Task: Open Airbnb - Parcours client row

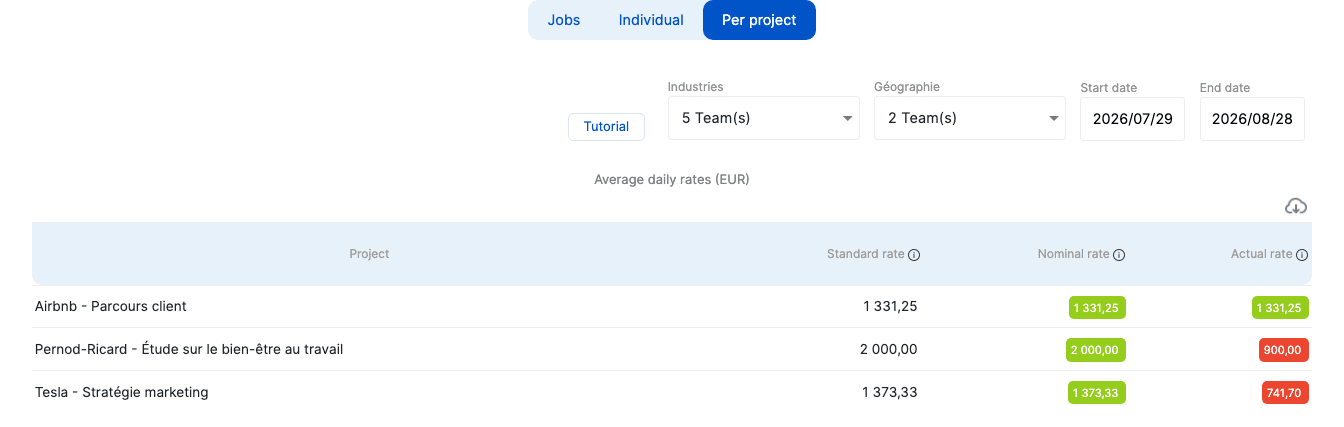Action: pos(672,307)
